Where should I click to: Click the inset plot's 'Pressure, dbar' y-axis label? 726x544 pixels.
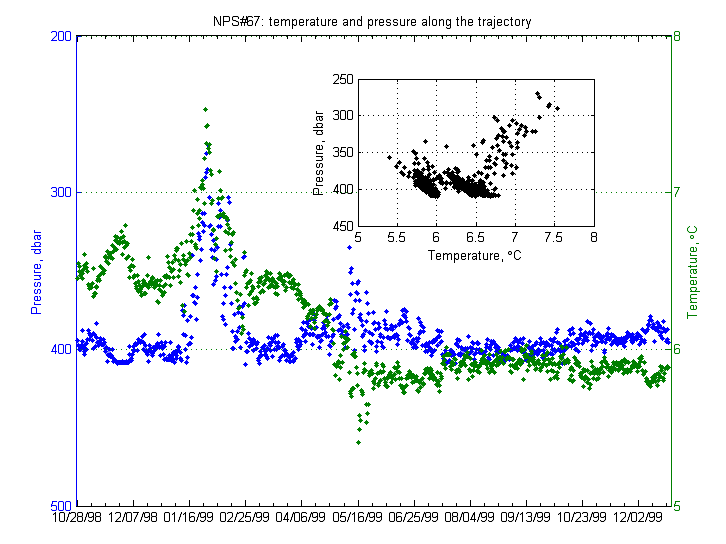(319, 156)
